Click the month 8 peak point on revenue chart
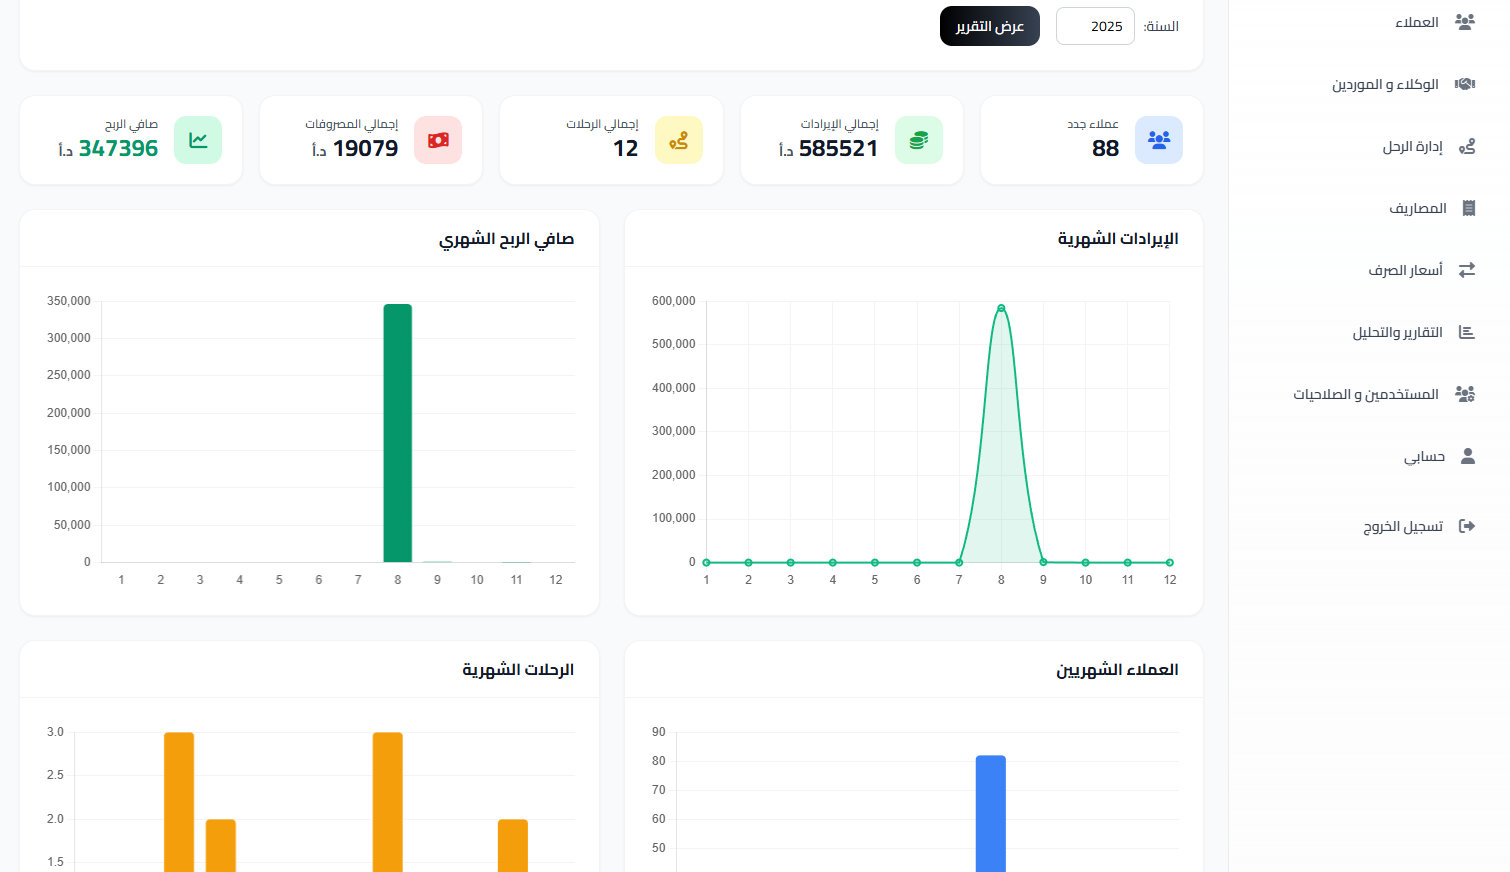This screenshot has width=1510, height=872. (1001, 308)
